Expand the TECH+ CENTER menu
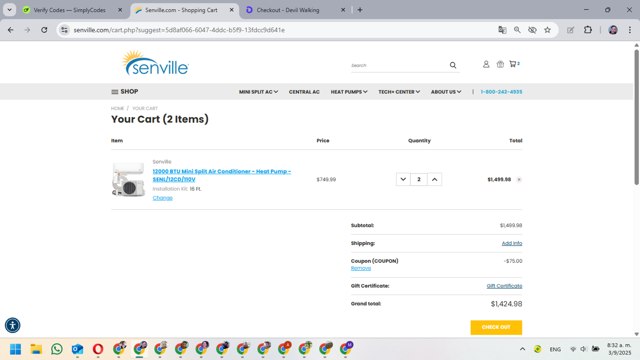 point(399,92)
